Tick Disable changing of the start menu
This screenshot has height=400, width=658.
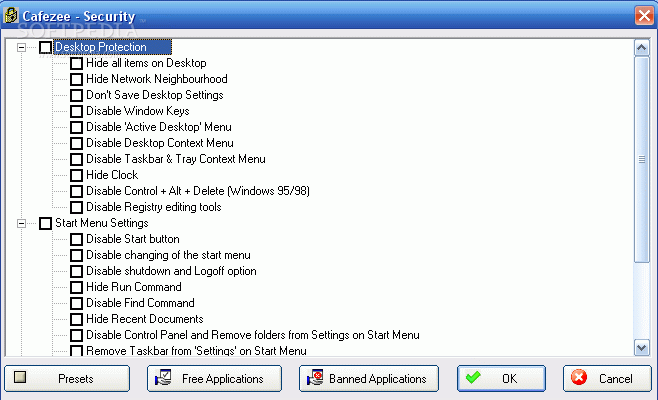76,255
